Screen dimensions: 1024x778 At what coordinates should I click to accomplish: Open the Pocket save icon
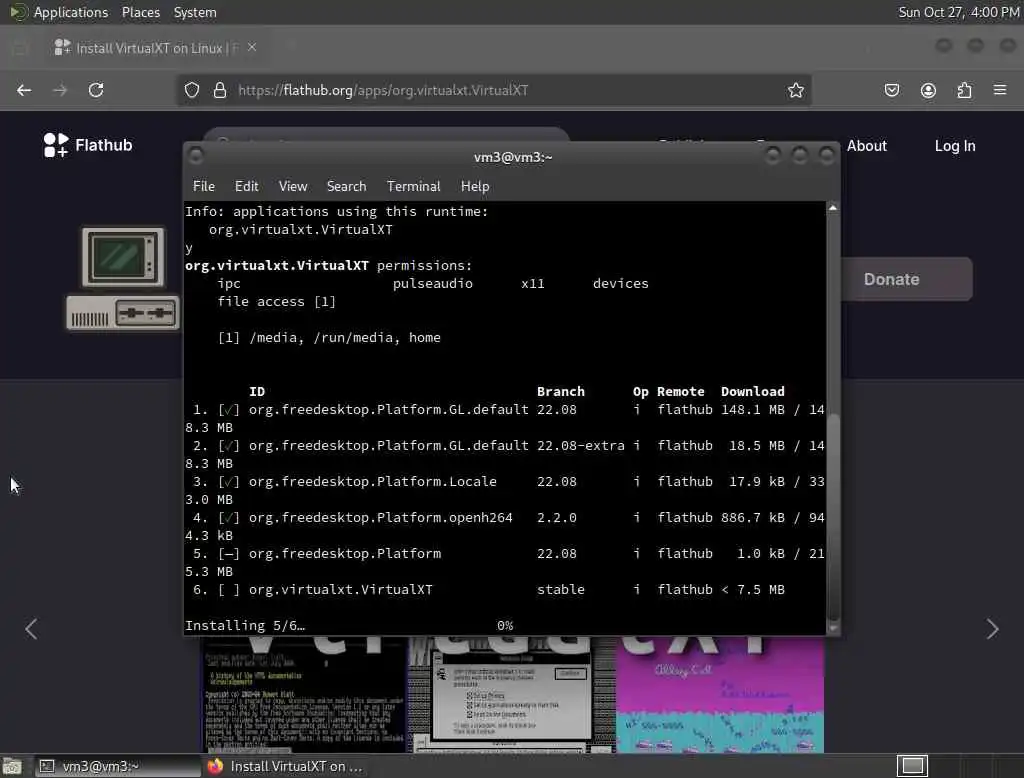coord(891,90)
